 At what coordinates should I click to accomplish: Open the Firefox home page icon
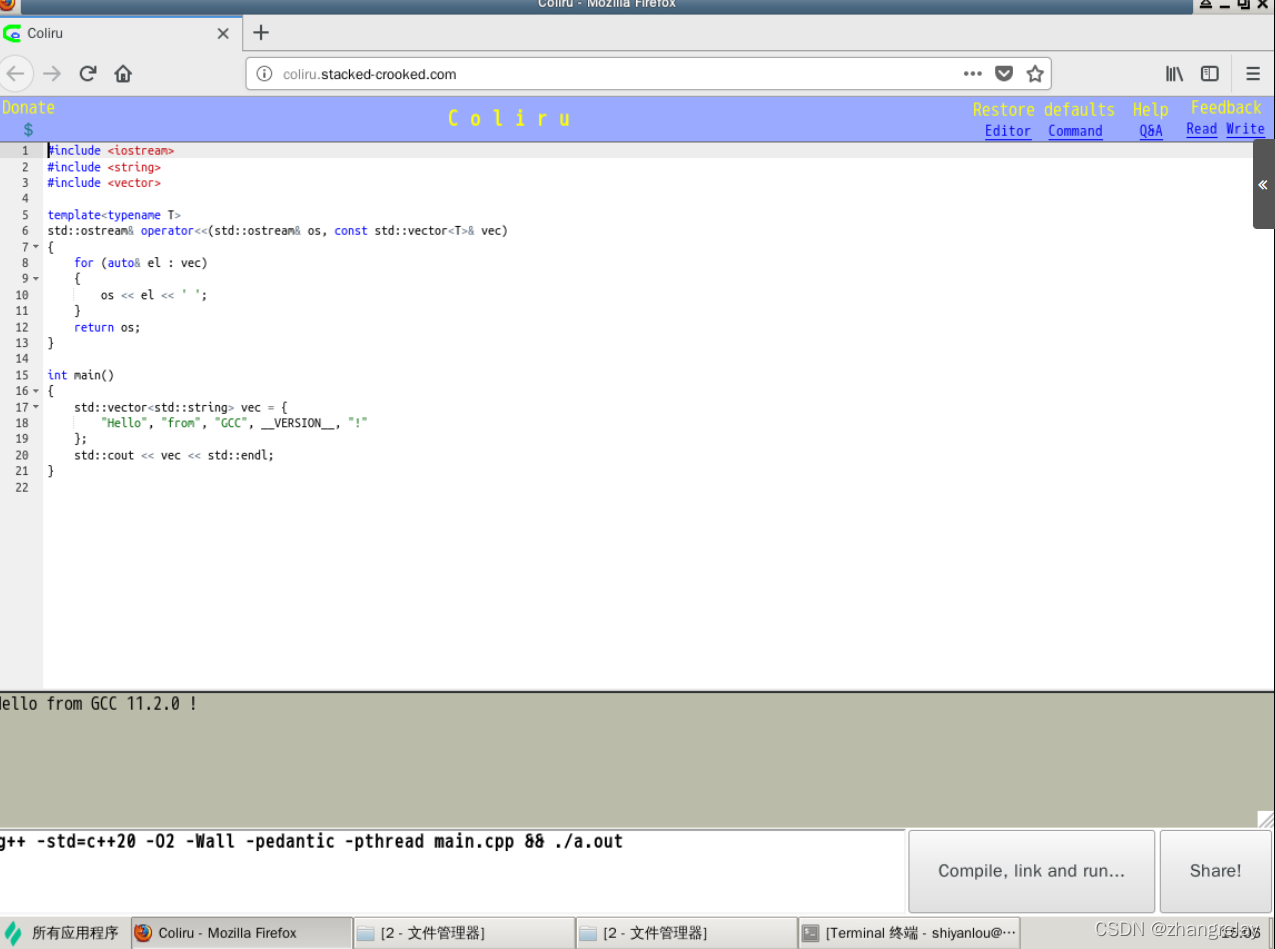(x=123, y=73)
